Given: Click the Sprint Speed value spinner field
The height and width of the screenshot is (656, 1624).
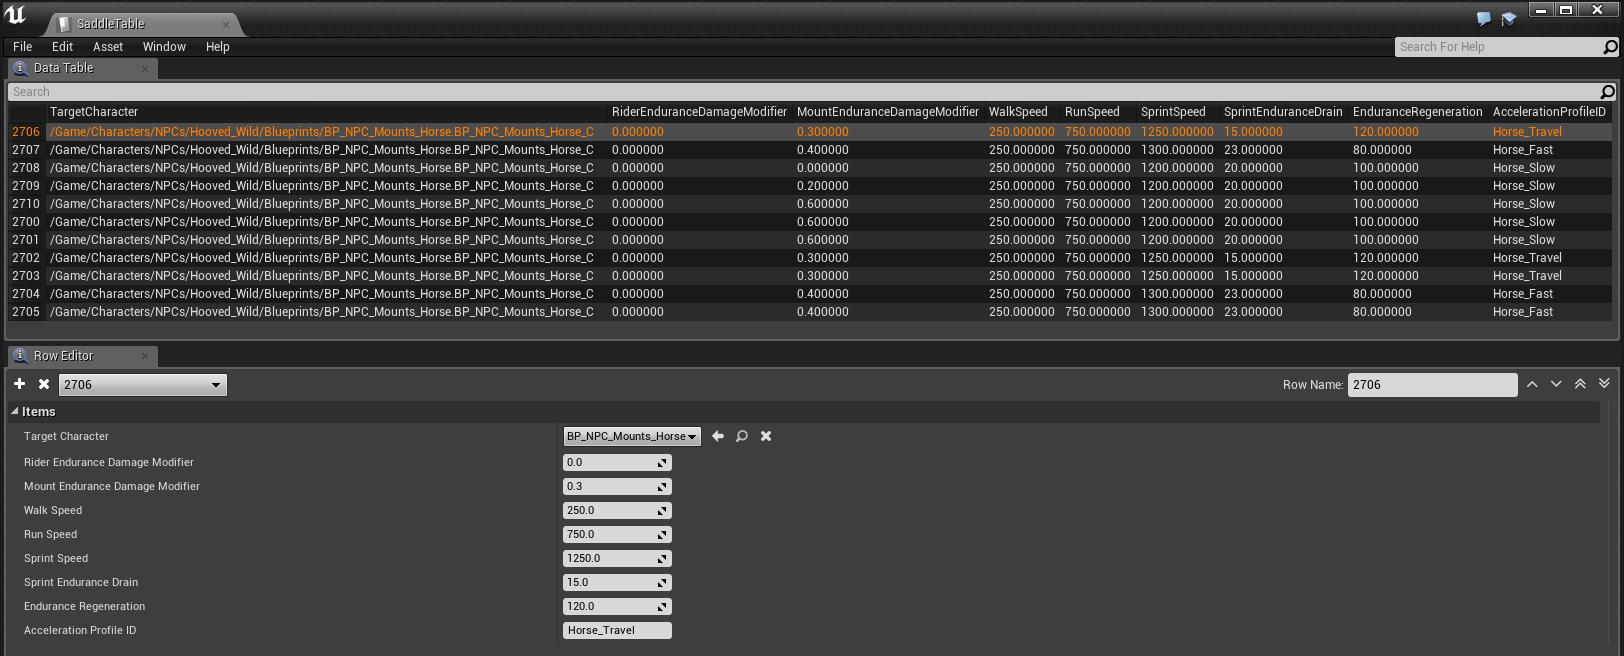Looking at the screenshot, I should point(610,558).
